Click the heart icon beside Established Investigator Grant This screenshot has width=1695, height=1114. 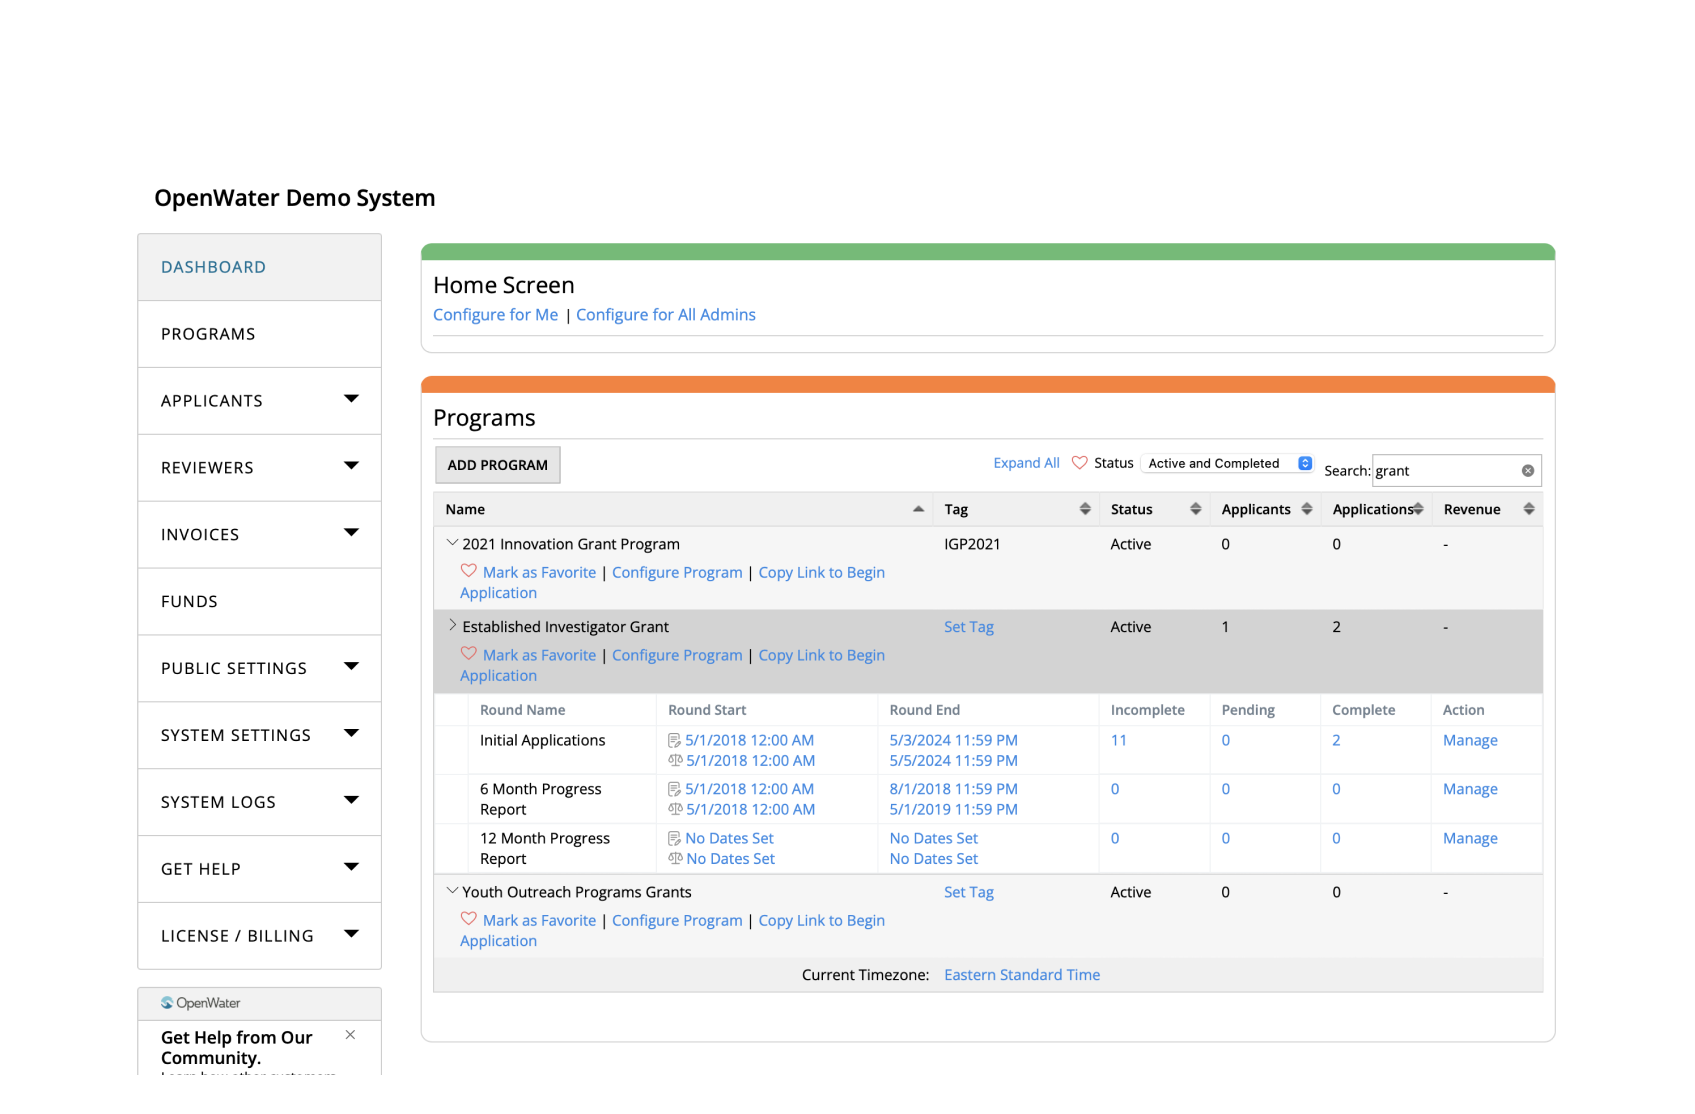(469, 654)
